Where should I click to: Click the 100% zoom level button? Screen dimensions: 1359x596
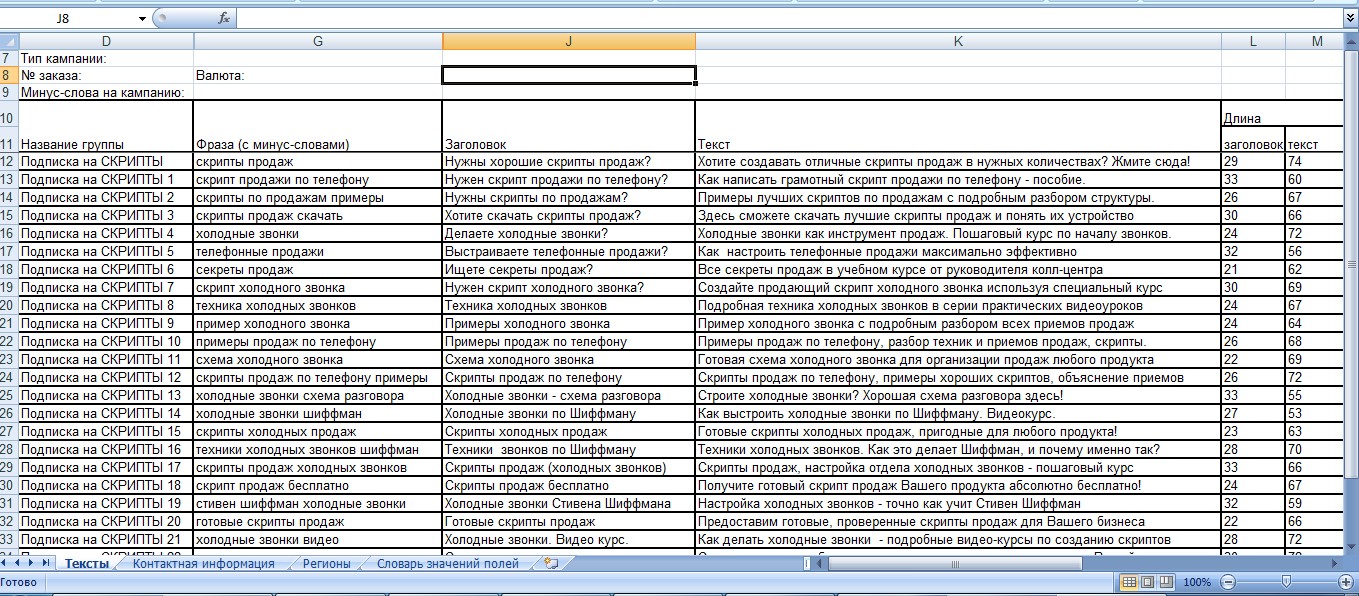[x=1197, y=582]
